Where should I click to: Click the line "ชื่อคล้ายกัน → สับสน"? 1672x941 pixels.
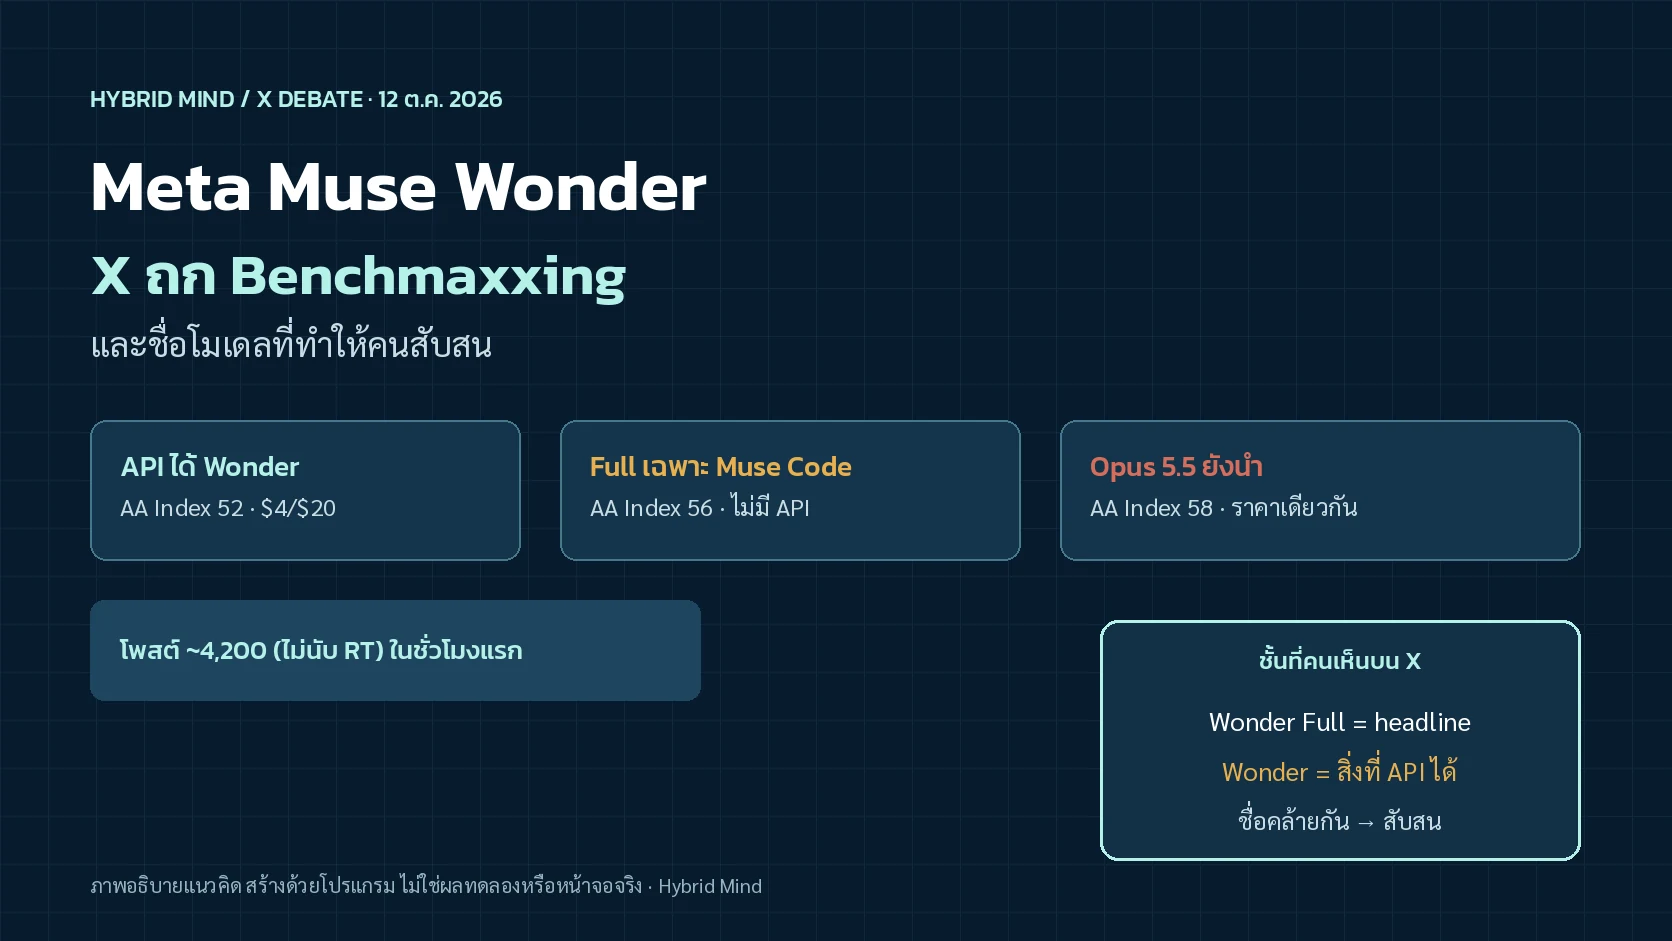(x=1340, y=821)
